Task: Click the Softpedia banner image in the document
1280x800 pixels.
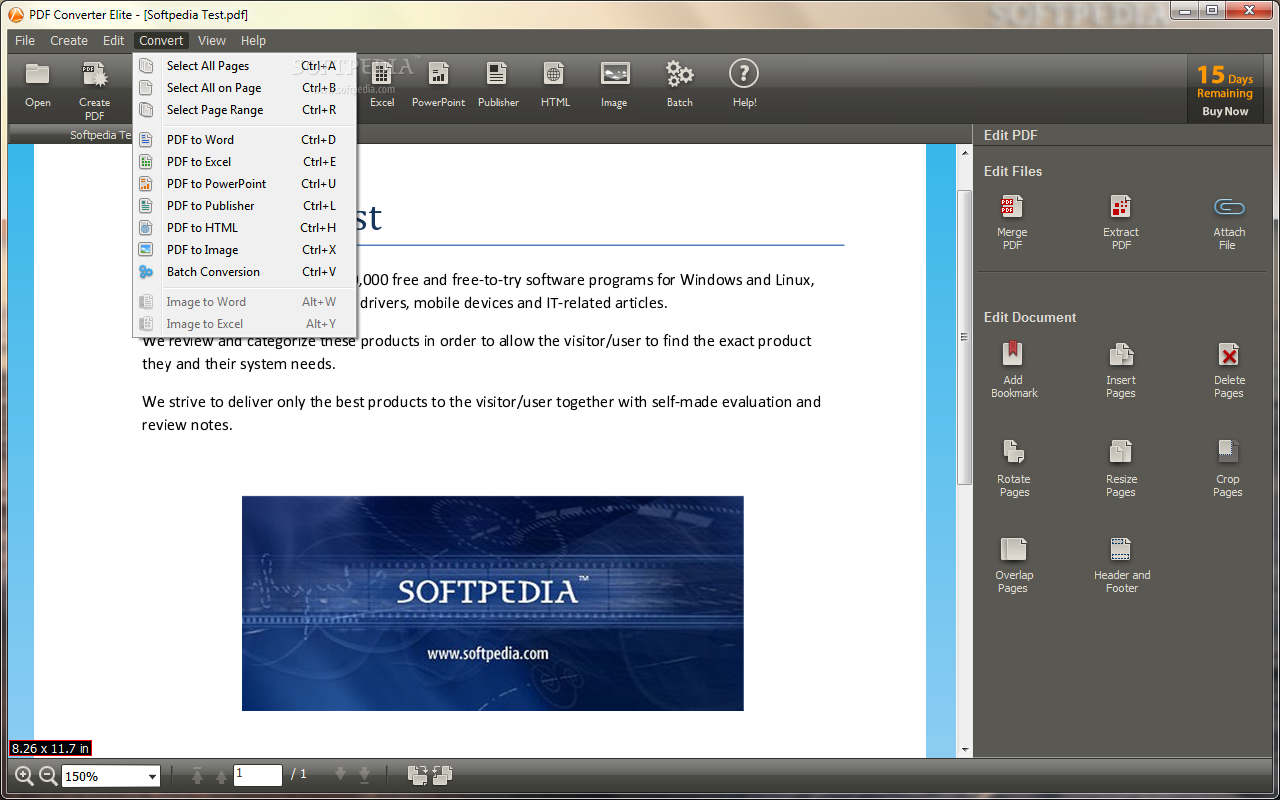Action: click(x=493, y=603)
